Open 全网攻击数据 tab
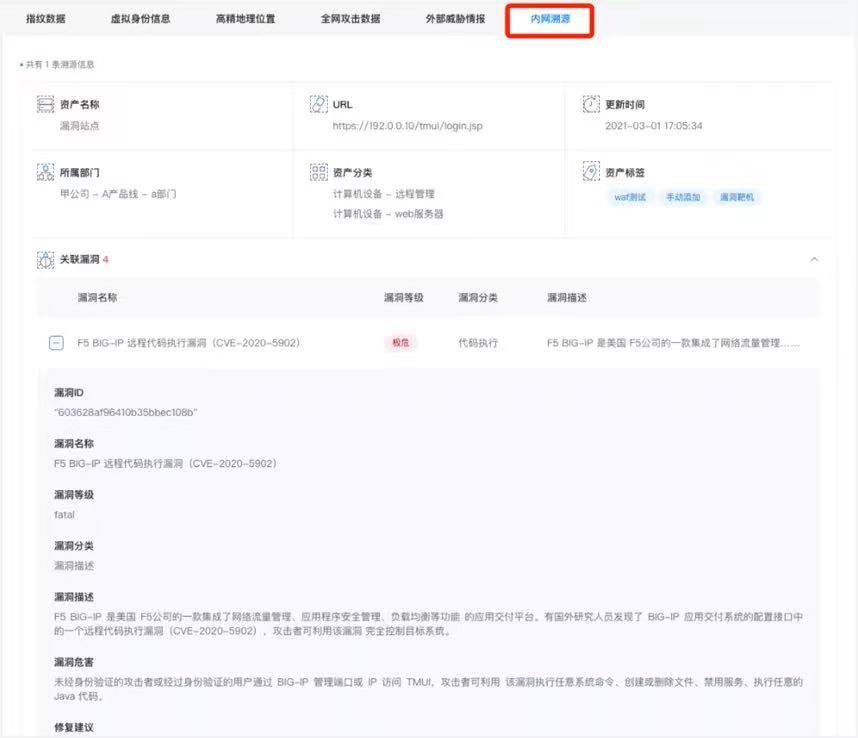This screenshot has height=738, width=858. pos(350,19)
